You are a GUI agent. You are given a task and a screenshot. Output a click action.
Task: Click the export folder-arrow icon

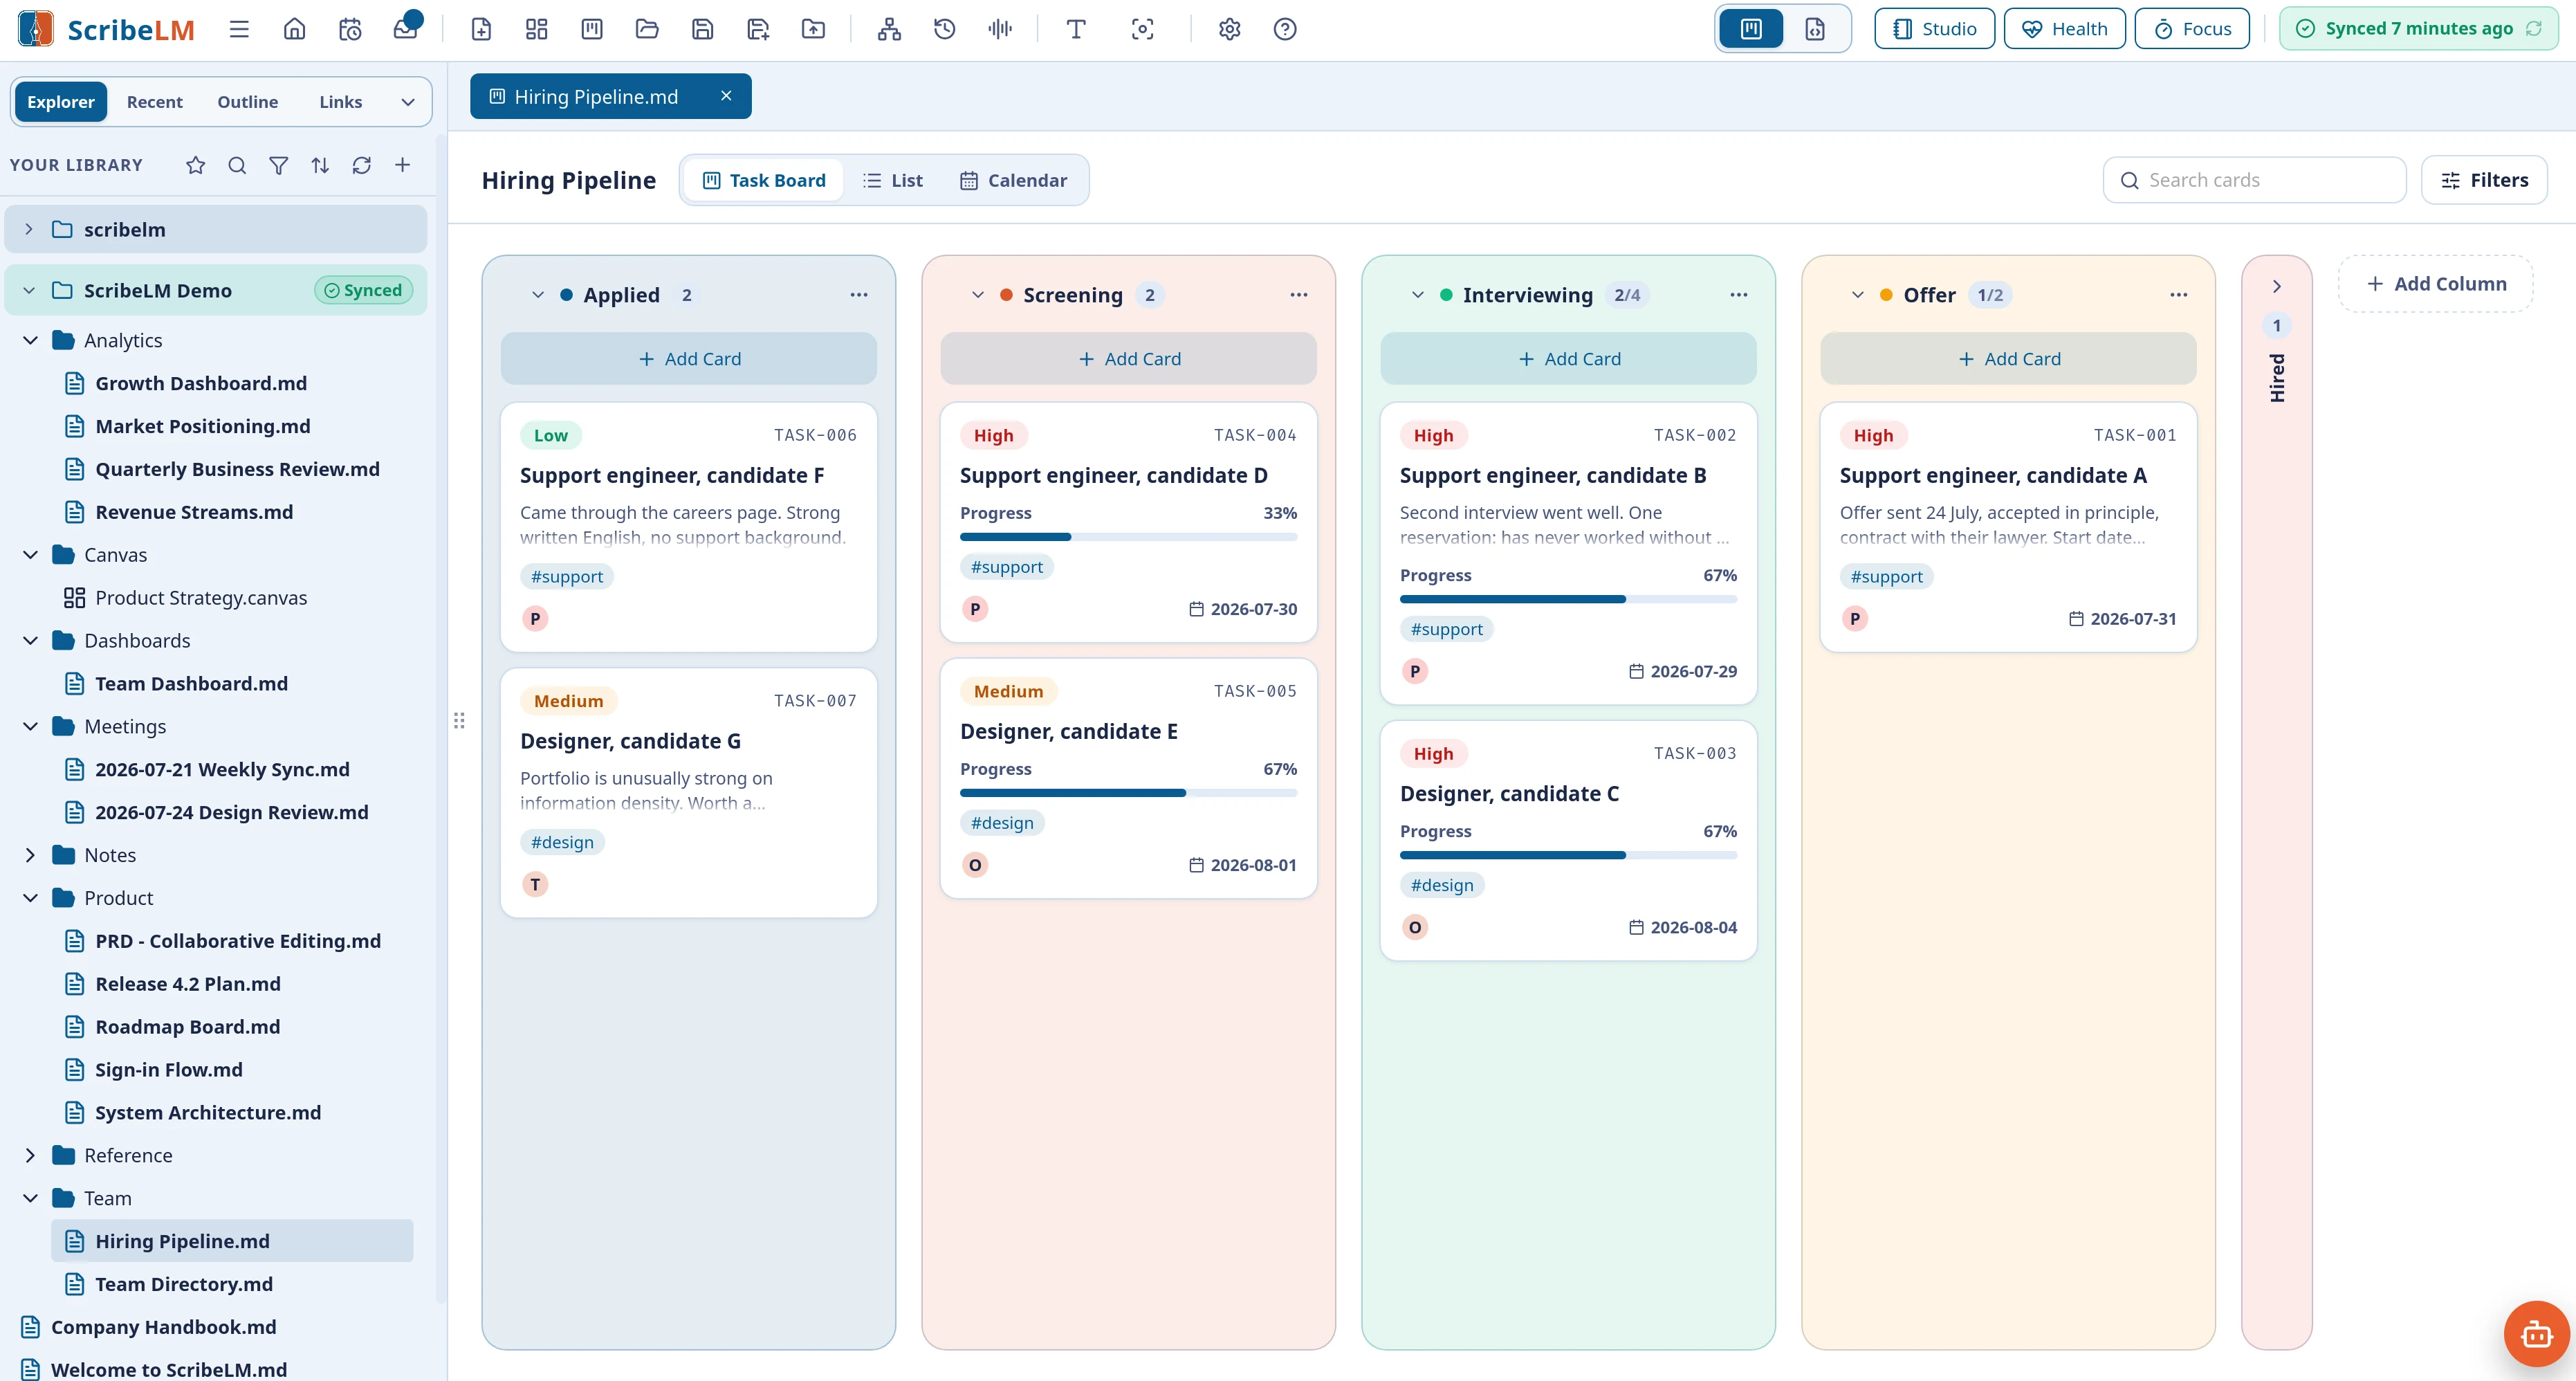[814, 29]
